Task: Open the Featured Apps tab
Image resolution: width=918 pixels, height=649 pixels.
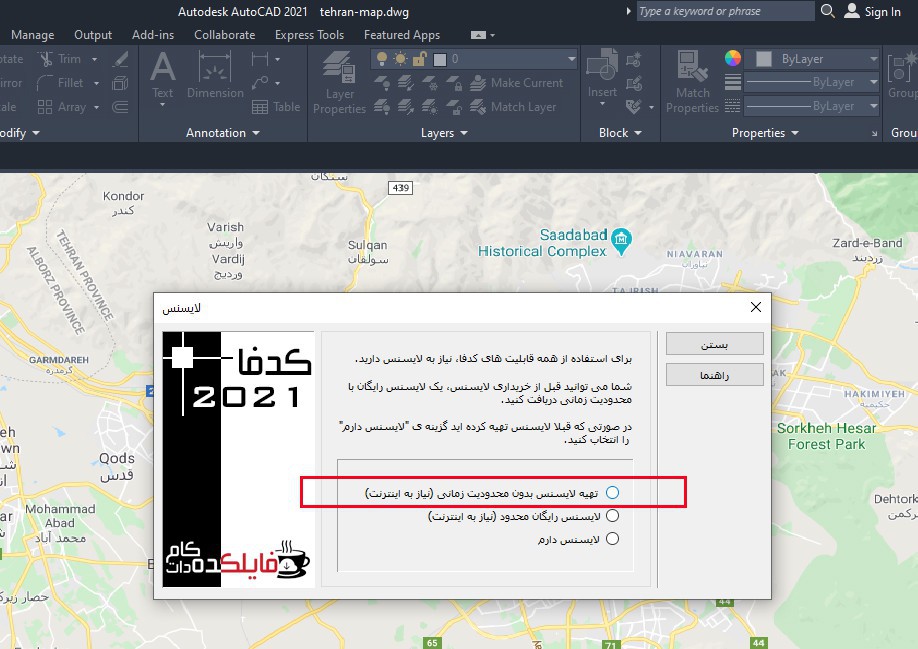Action: click(402, 35)
